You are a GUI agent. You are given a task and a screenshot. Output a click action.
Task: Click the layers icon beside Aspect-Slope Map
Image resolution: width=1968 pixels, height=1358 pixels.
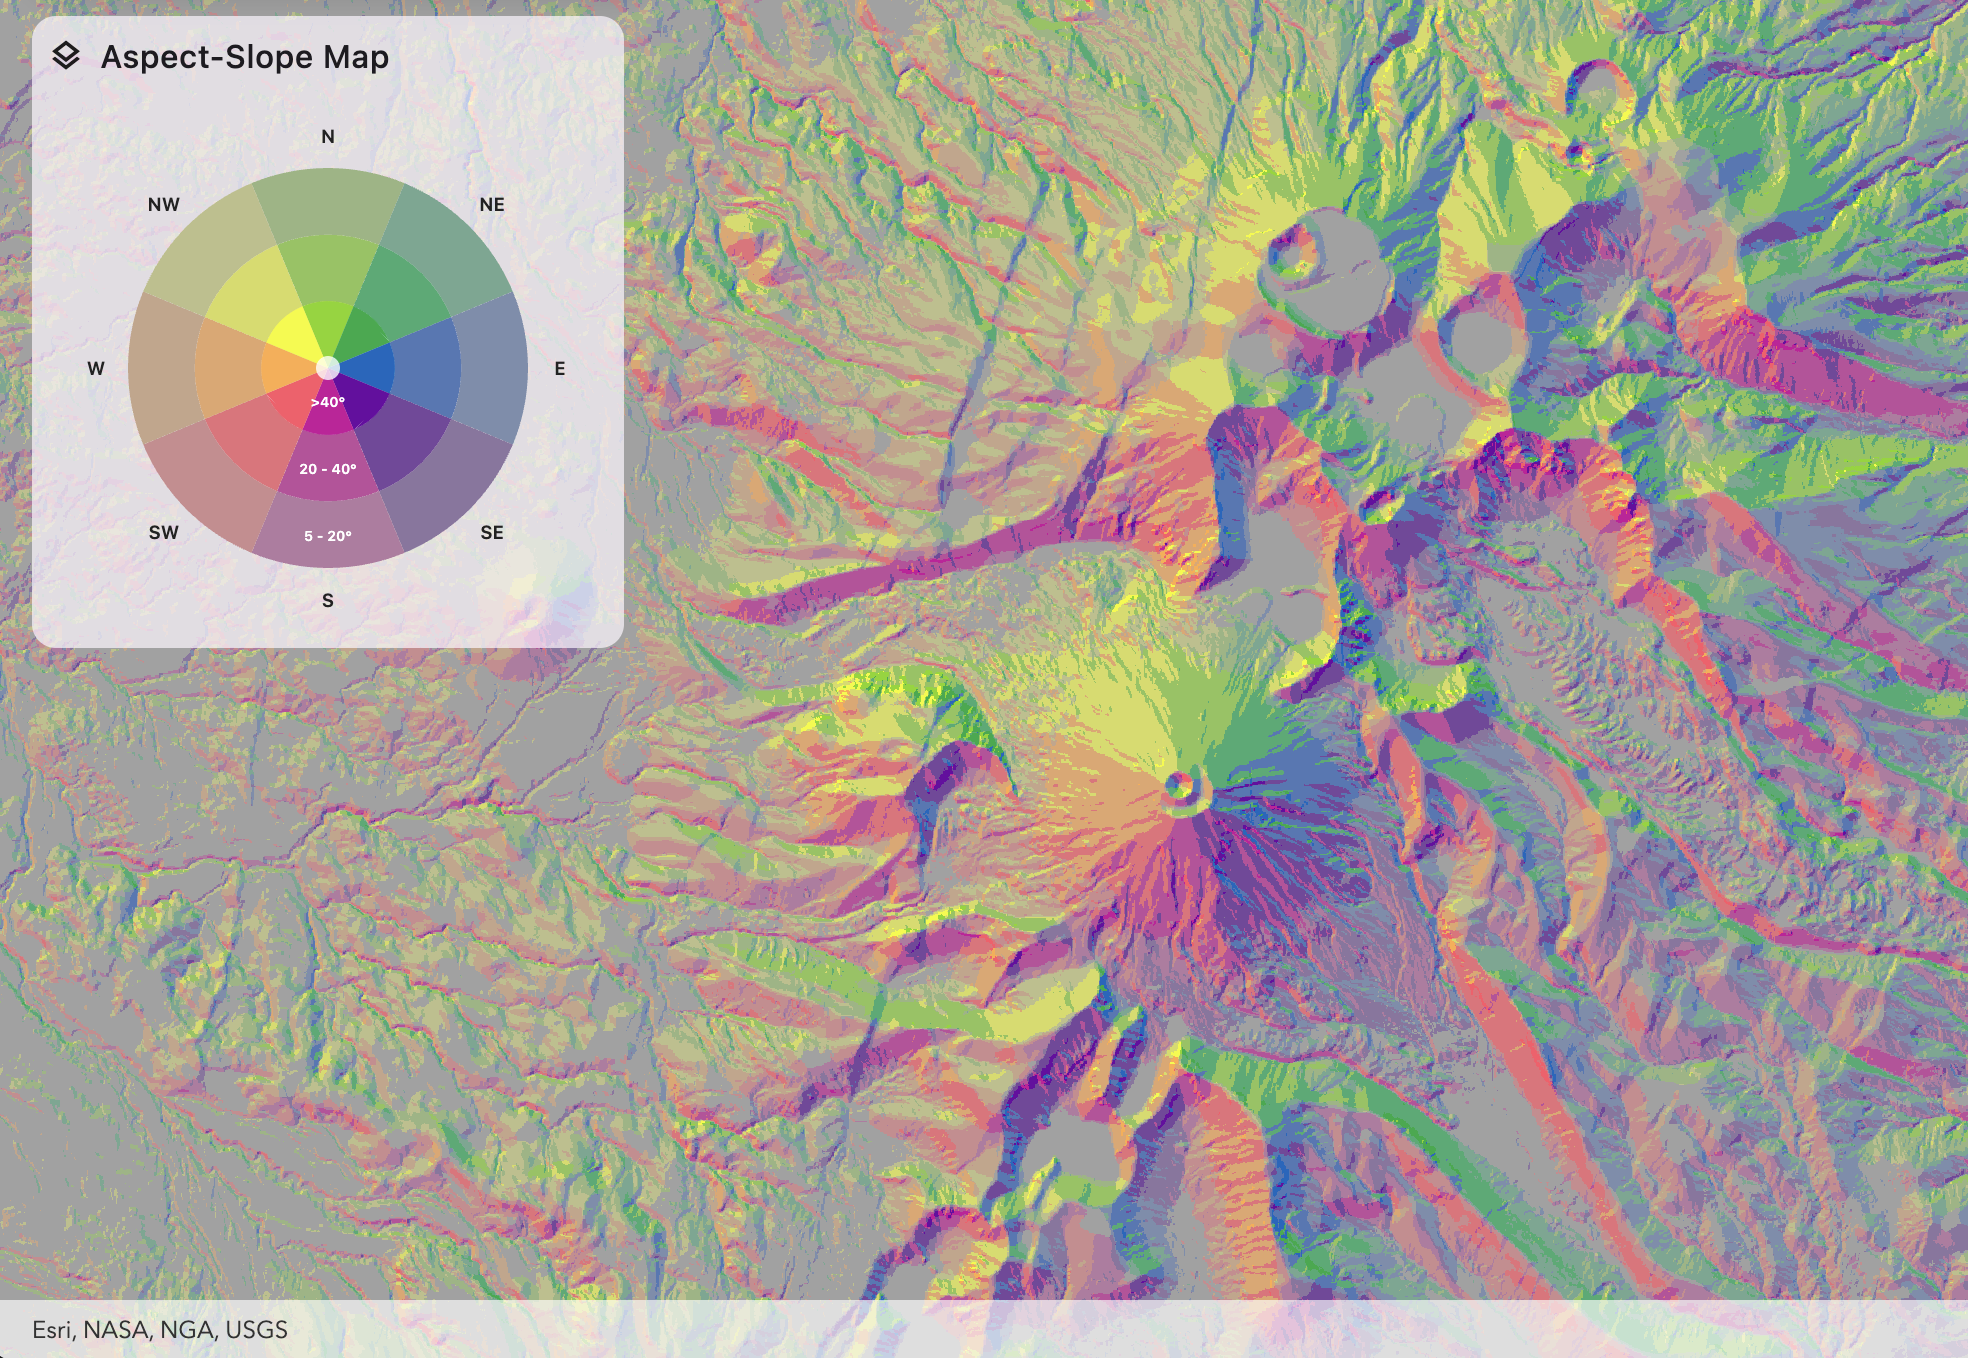(x=66, y=56)
